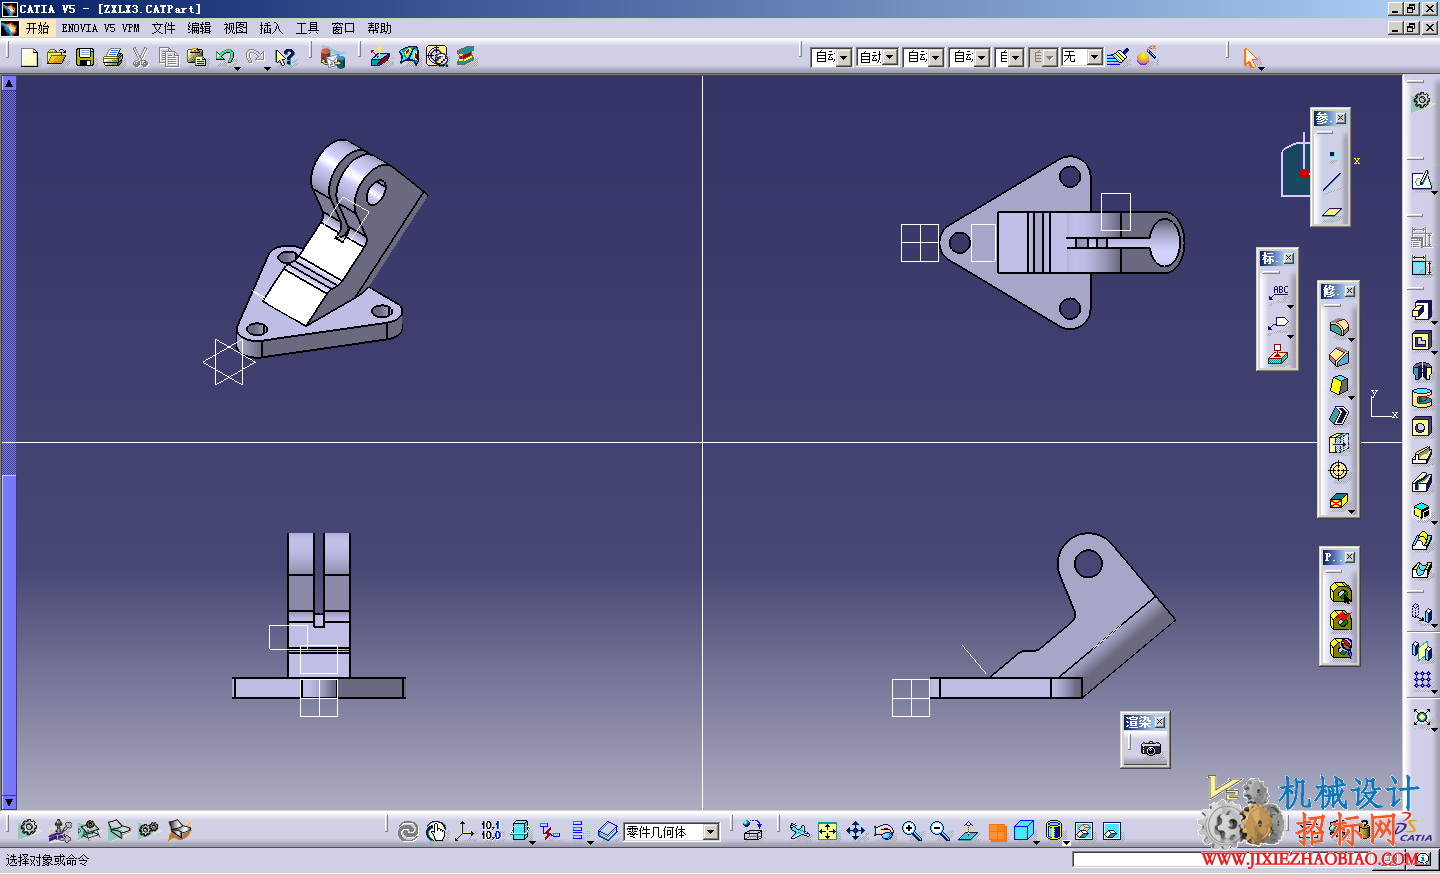Open the fifth narrow graphic properties dropdown
Viewport: 1440px width, 876px height.
click(1016, 57)
